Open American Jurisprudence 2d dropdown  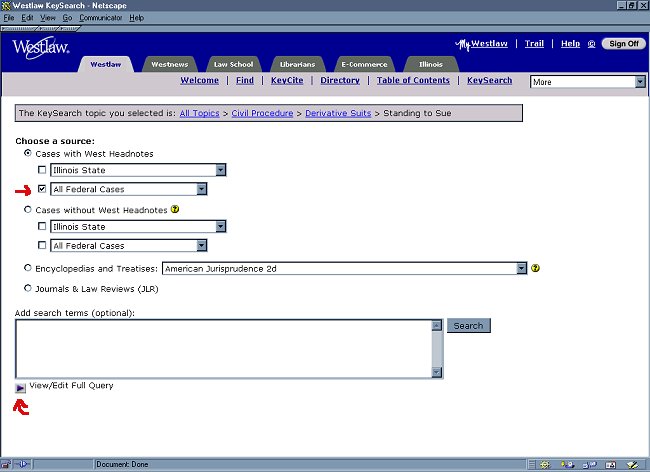pyautogui.click(x=344, y=269)
